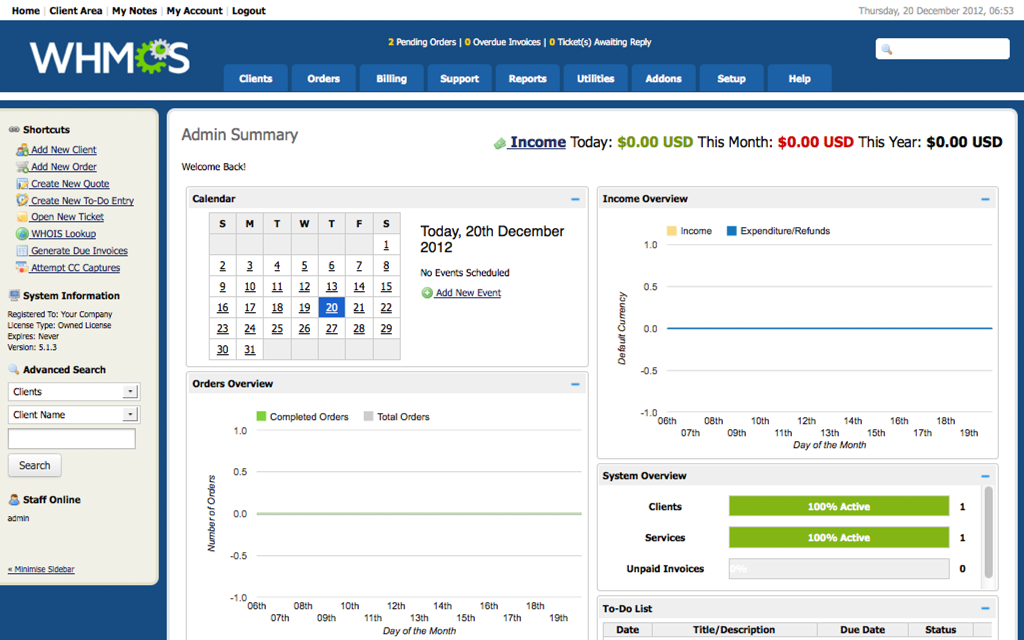Toggle the Income legend series in chart
This screenshot has width=1024, height=640.
tap(672, 231)
